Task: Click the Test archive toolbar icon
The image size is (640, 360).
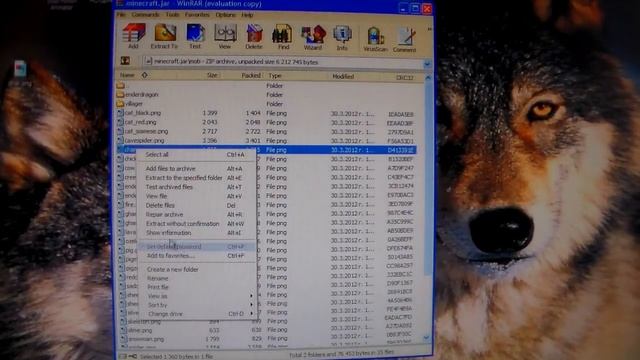Action: click(x=195, y=36)
